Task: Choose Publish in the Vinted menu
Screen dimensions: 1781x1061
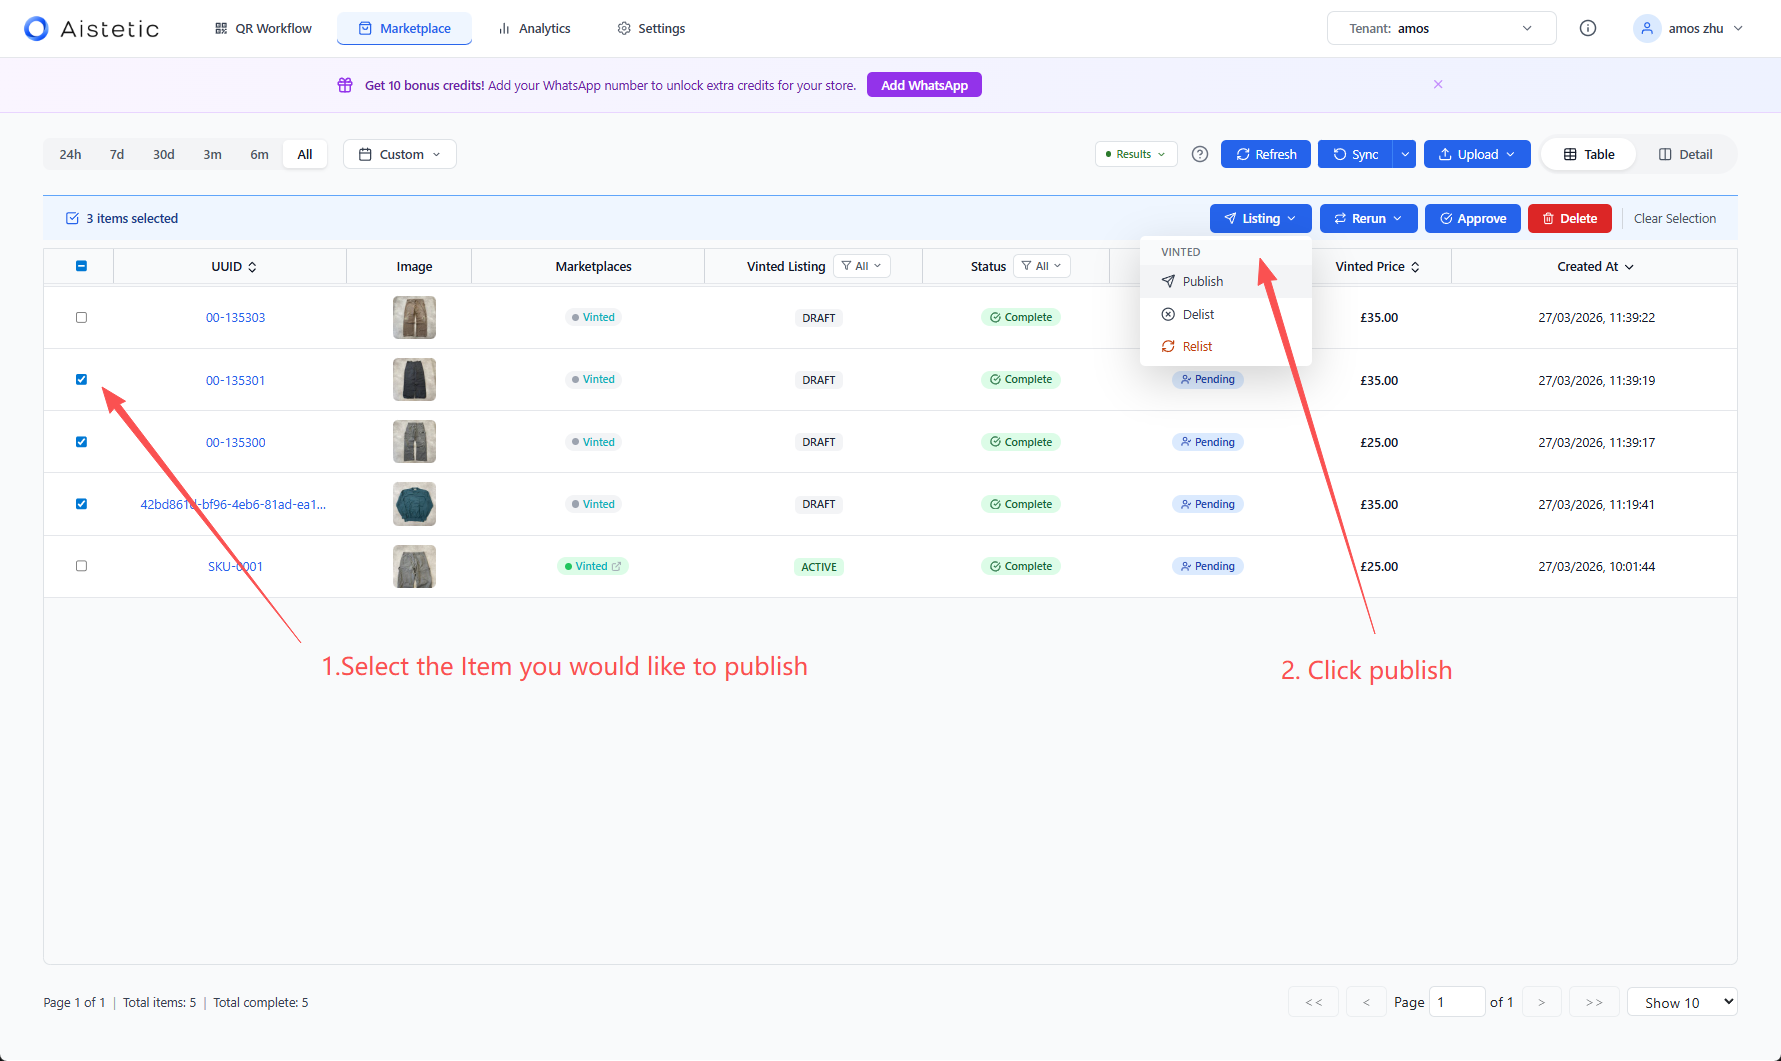Action: click(x=1225, y=281)
